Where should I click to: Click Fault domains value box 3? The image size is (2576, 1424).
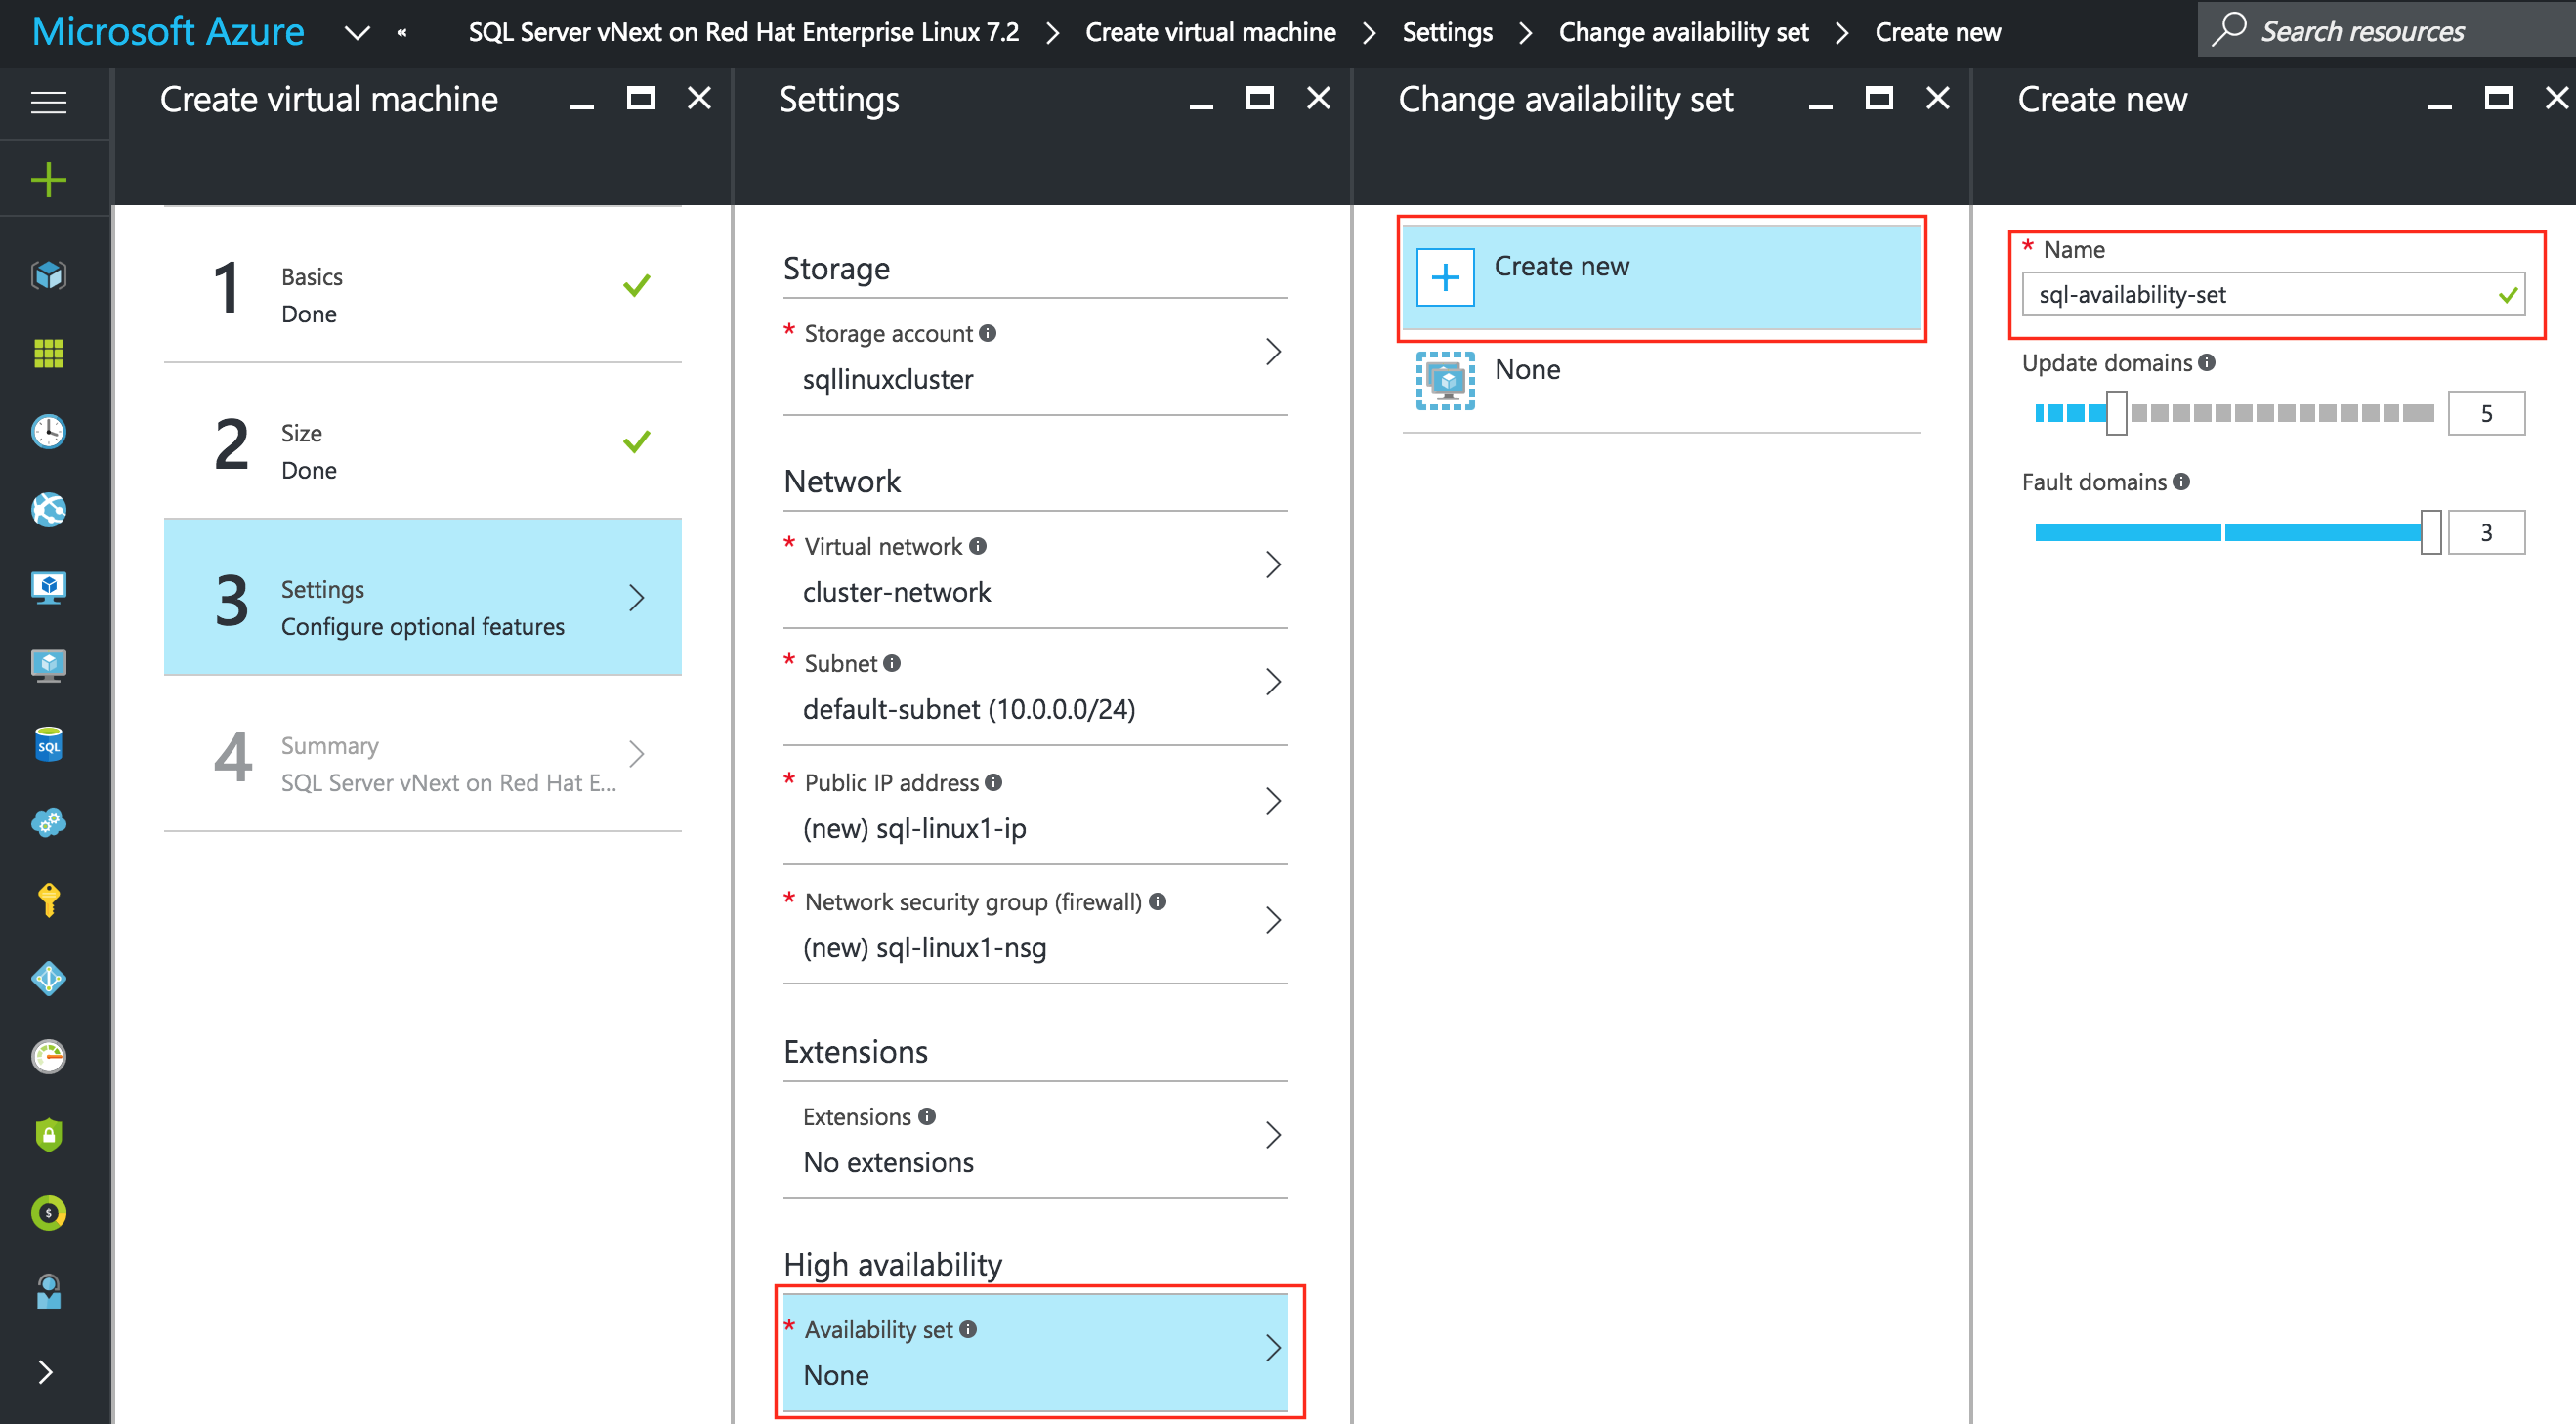click(x=2486, y=532)
